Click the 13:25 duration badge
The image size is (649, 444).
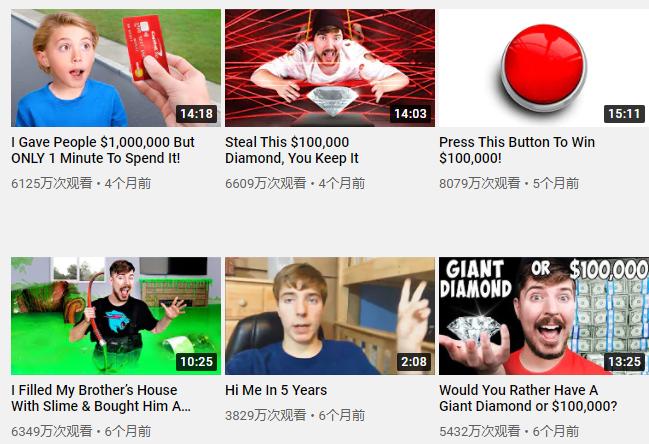click(x=624, y=362)
